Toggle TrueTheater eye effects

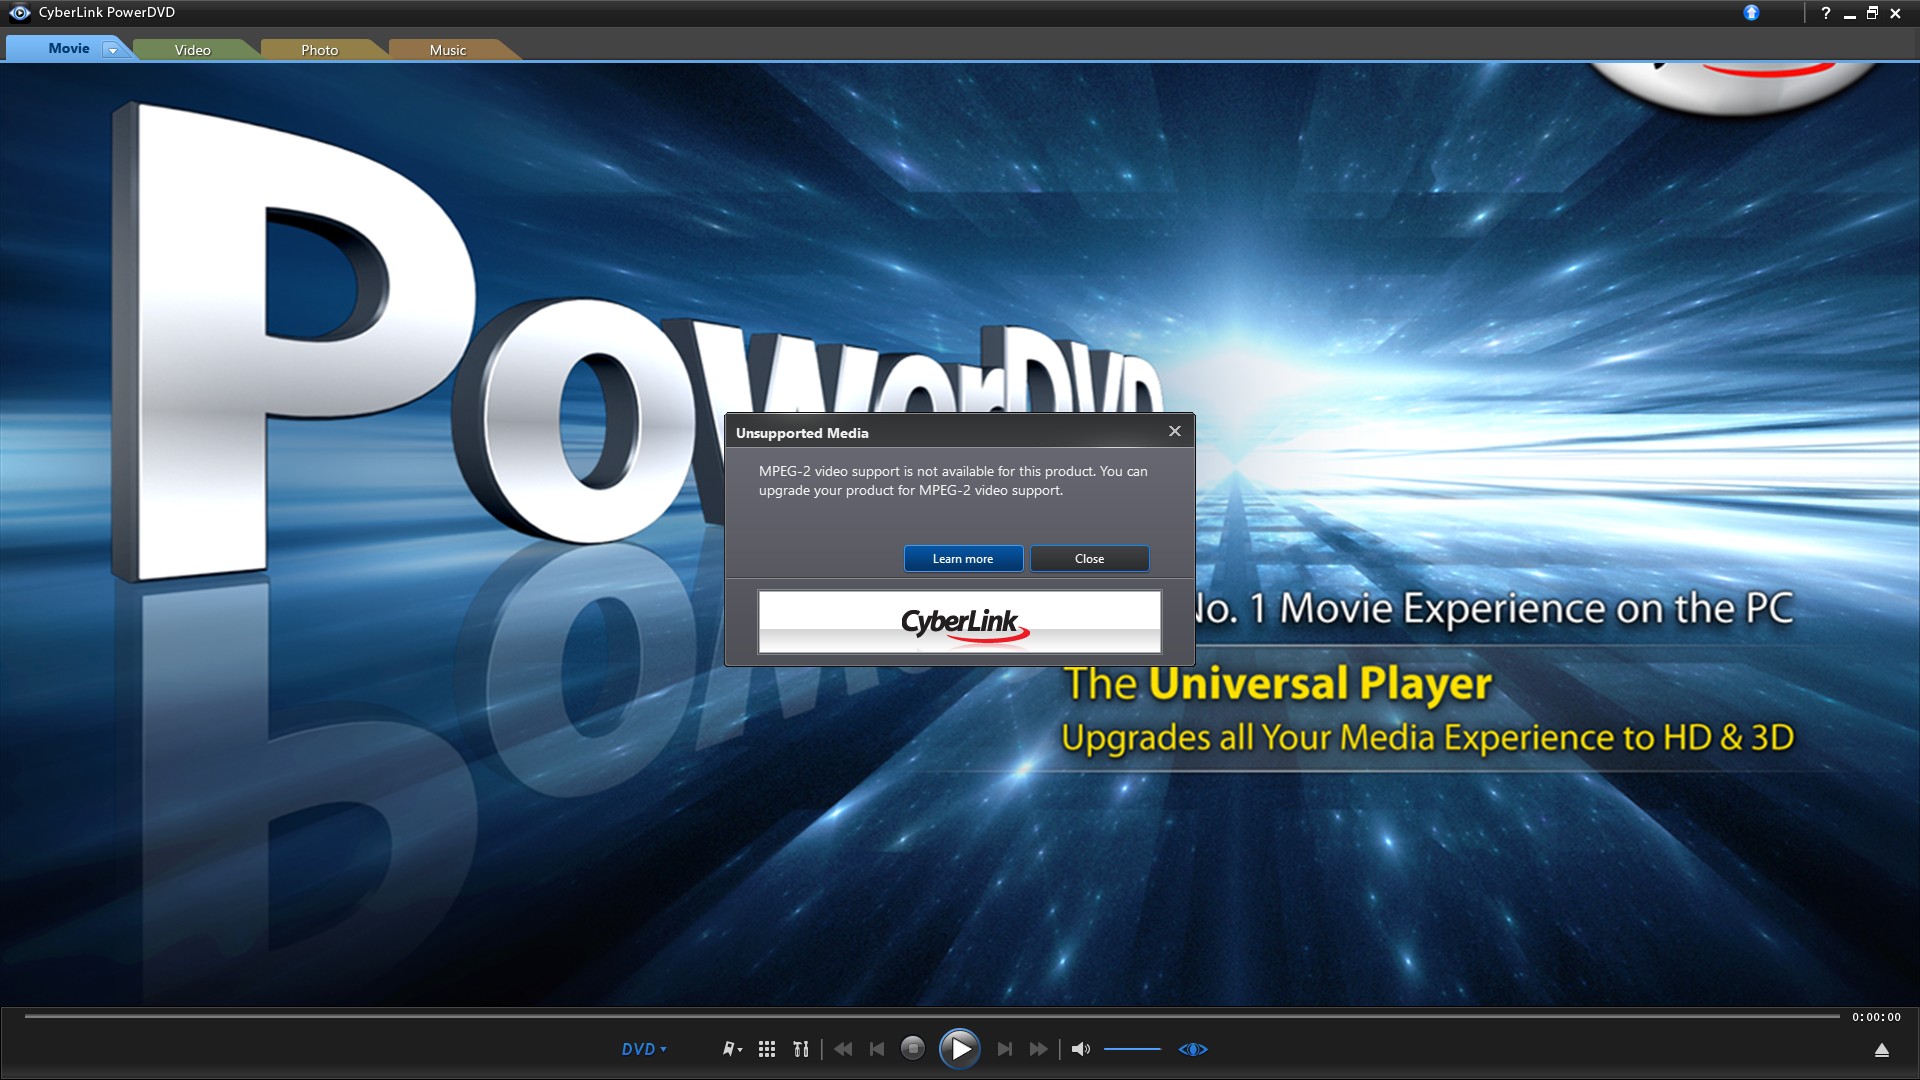[x=1193, y=1049]
